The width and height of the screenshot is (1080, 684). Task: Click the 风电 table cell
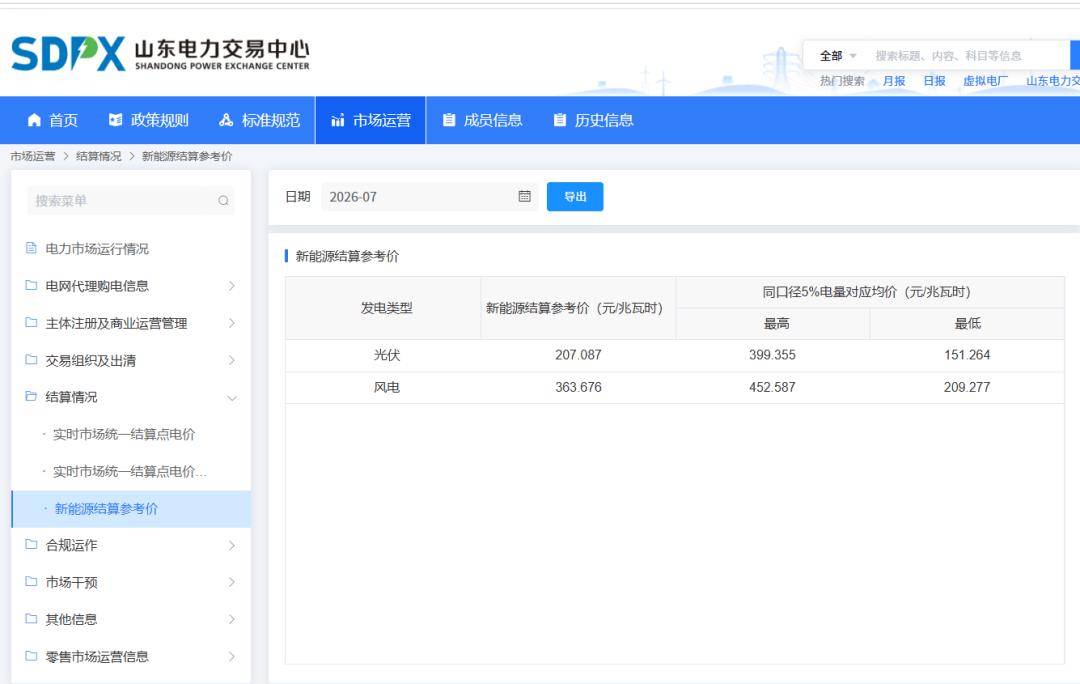[x=386, y=387]
